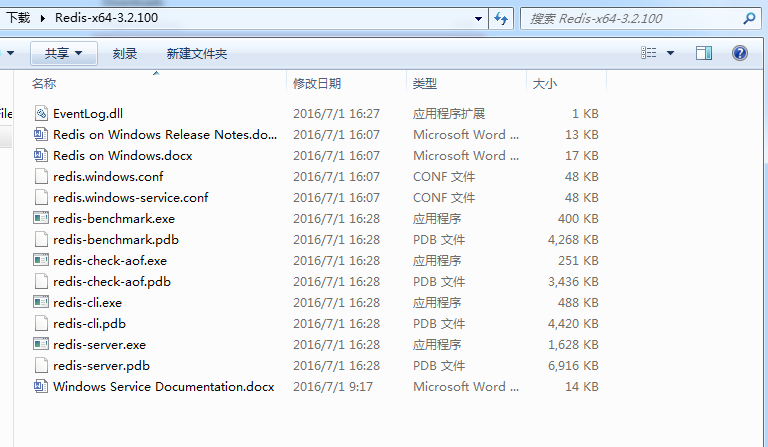The width and height of the screenshot is (768, 447).
Task: Select Redis on Windows Release Notes file name
Action: (165, 135)
